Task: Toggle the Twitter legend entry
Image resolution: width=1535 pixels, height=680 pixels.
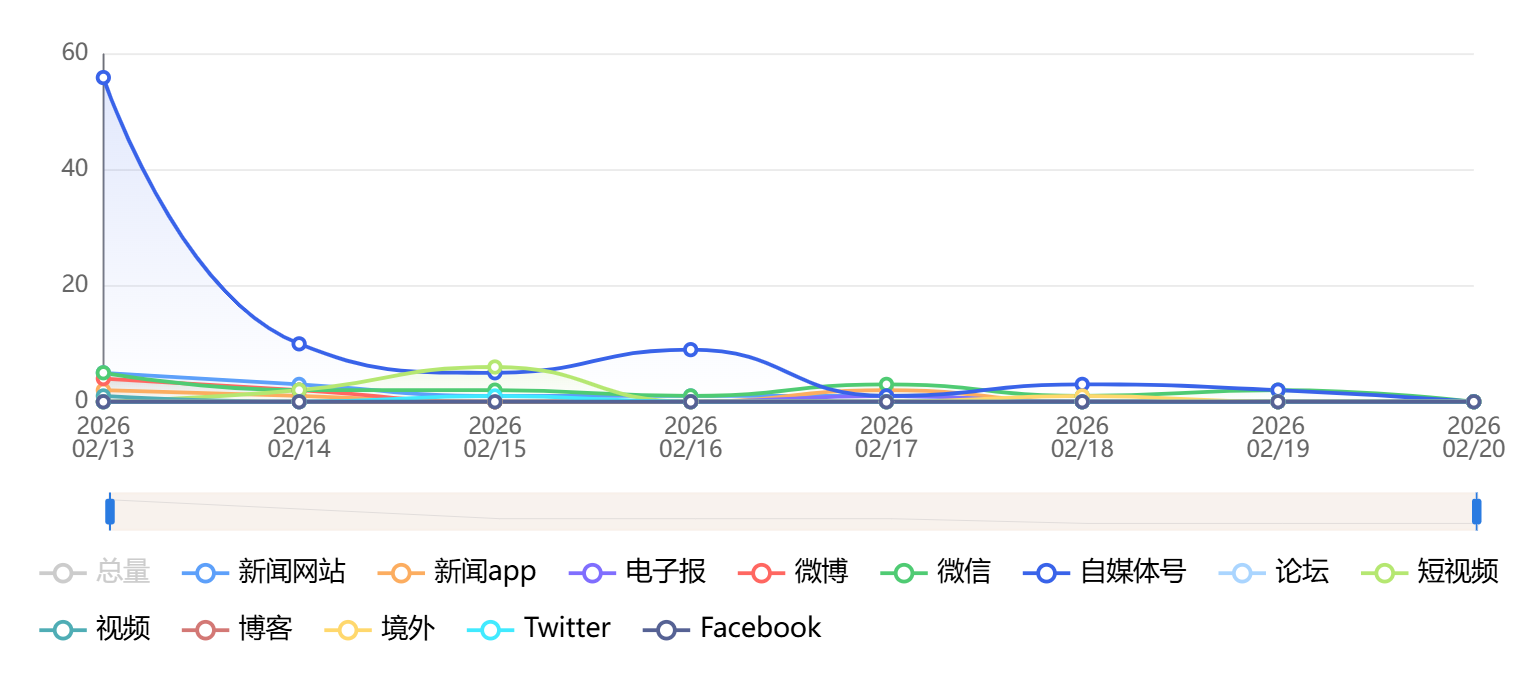Action: pyautogui.click(x=491, y=629)
